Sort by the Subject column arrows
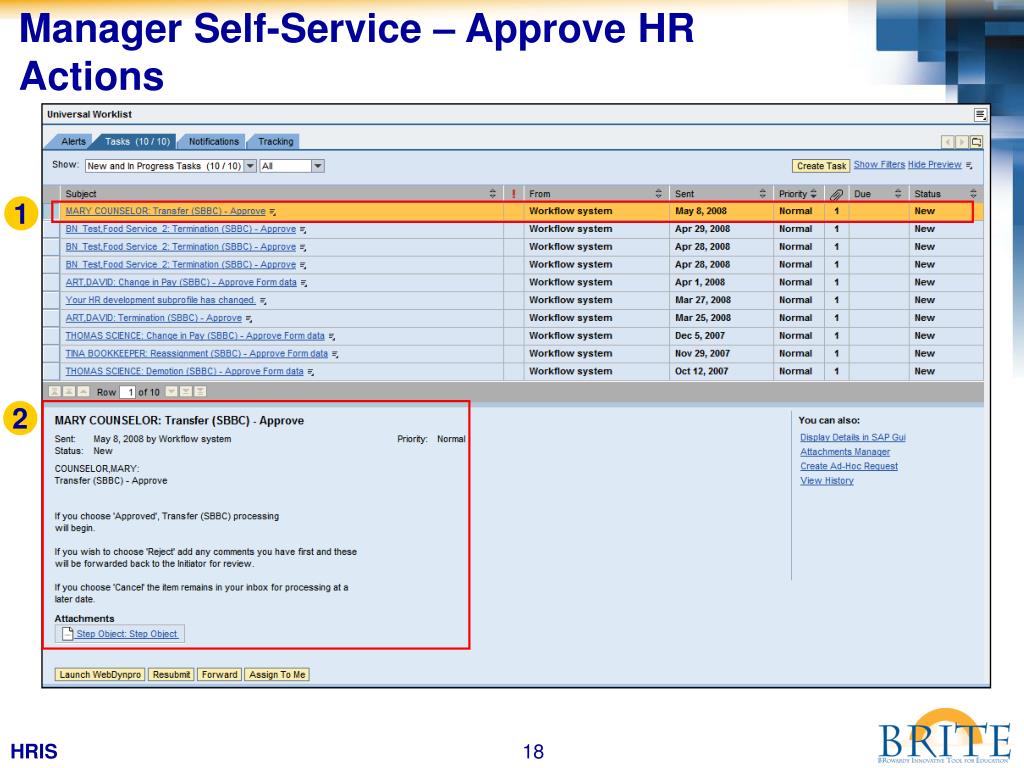The image size is (1024, 768). [492, 194]
